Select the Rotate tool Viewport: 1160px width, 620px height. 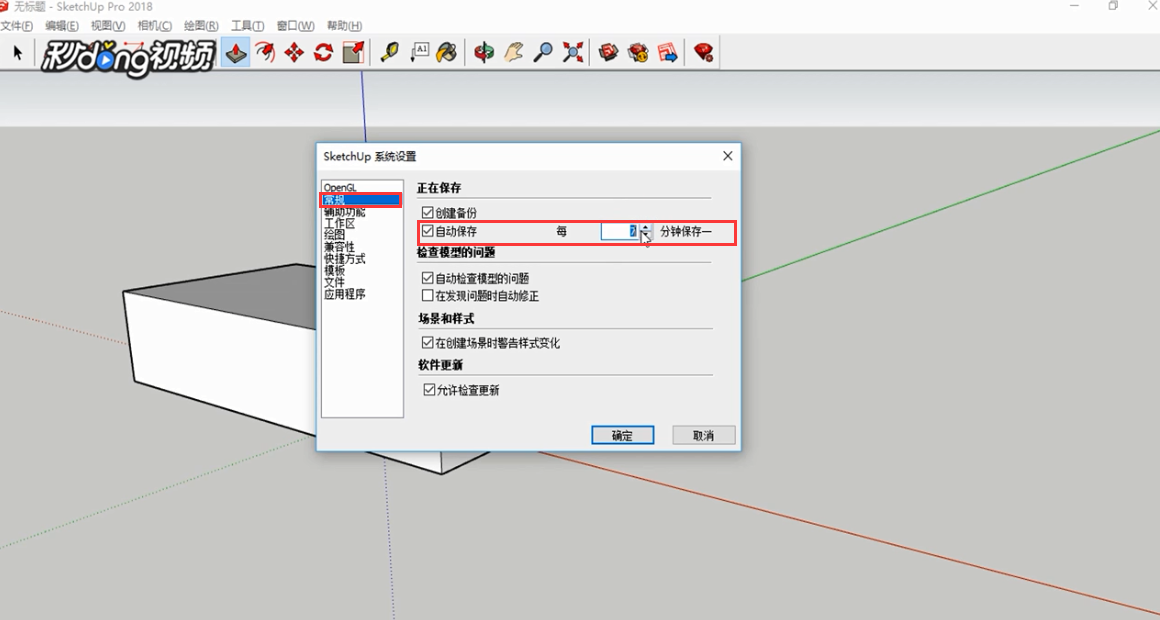pos(323,53)
